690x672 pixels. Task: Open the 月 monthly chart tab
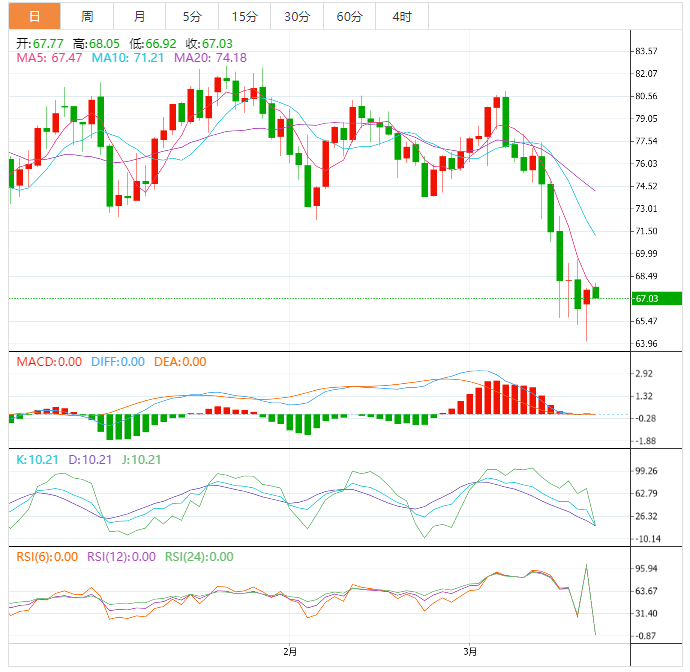click(139, 16)
